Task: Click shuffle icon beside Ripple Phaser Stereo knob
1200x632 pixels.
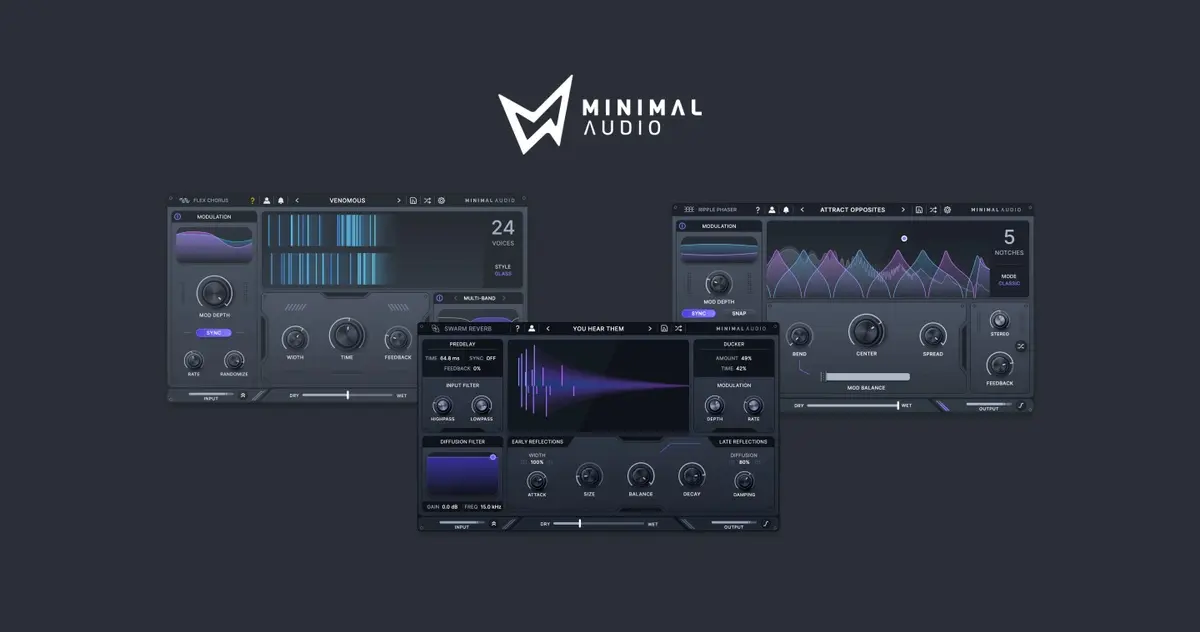Action: click(1021, 346)
